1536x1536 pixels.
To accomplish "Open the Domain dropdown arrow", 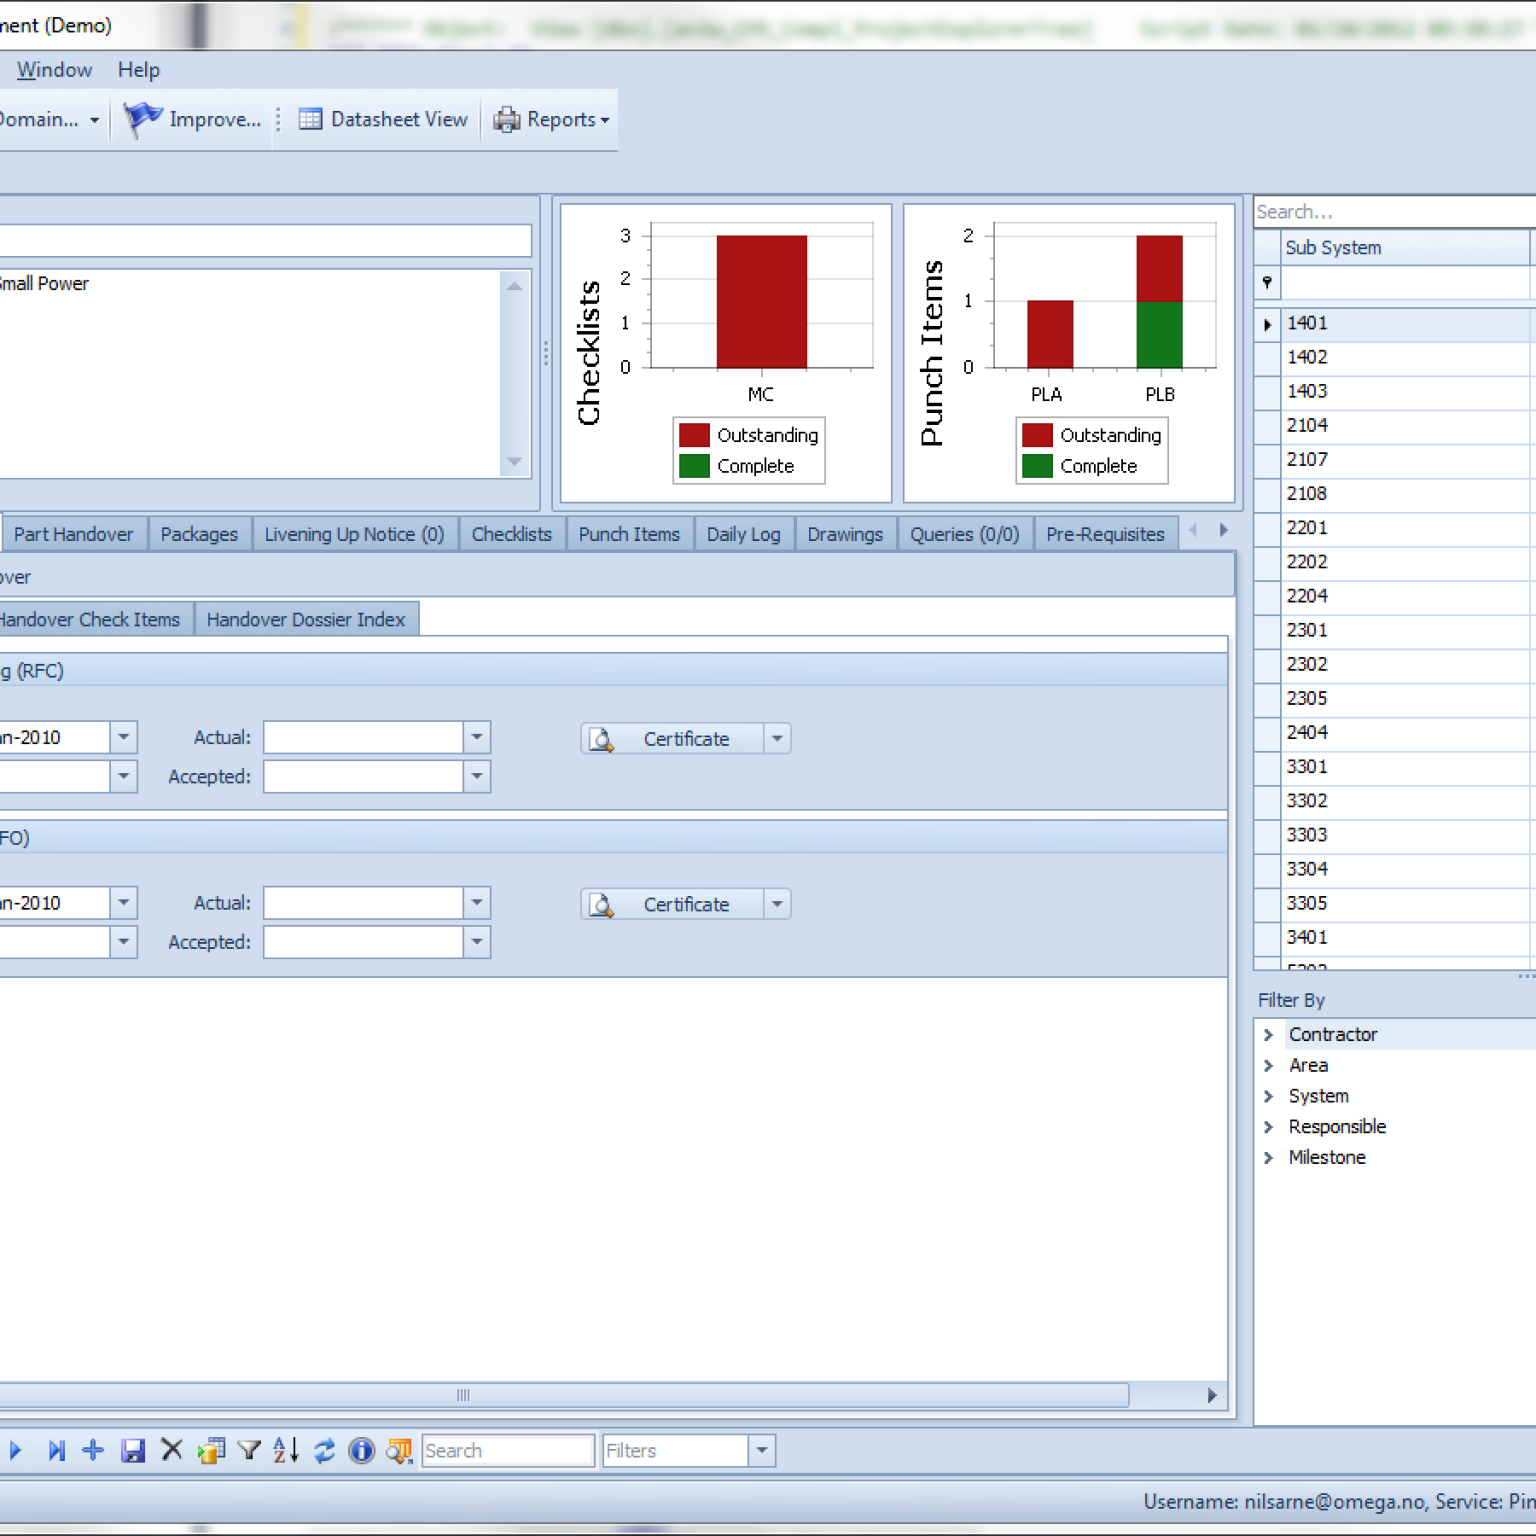I will tap(94, 120).
